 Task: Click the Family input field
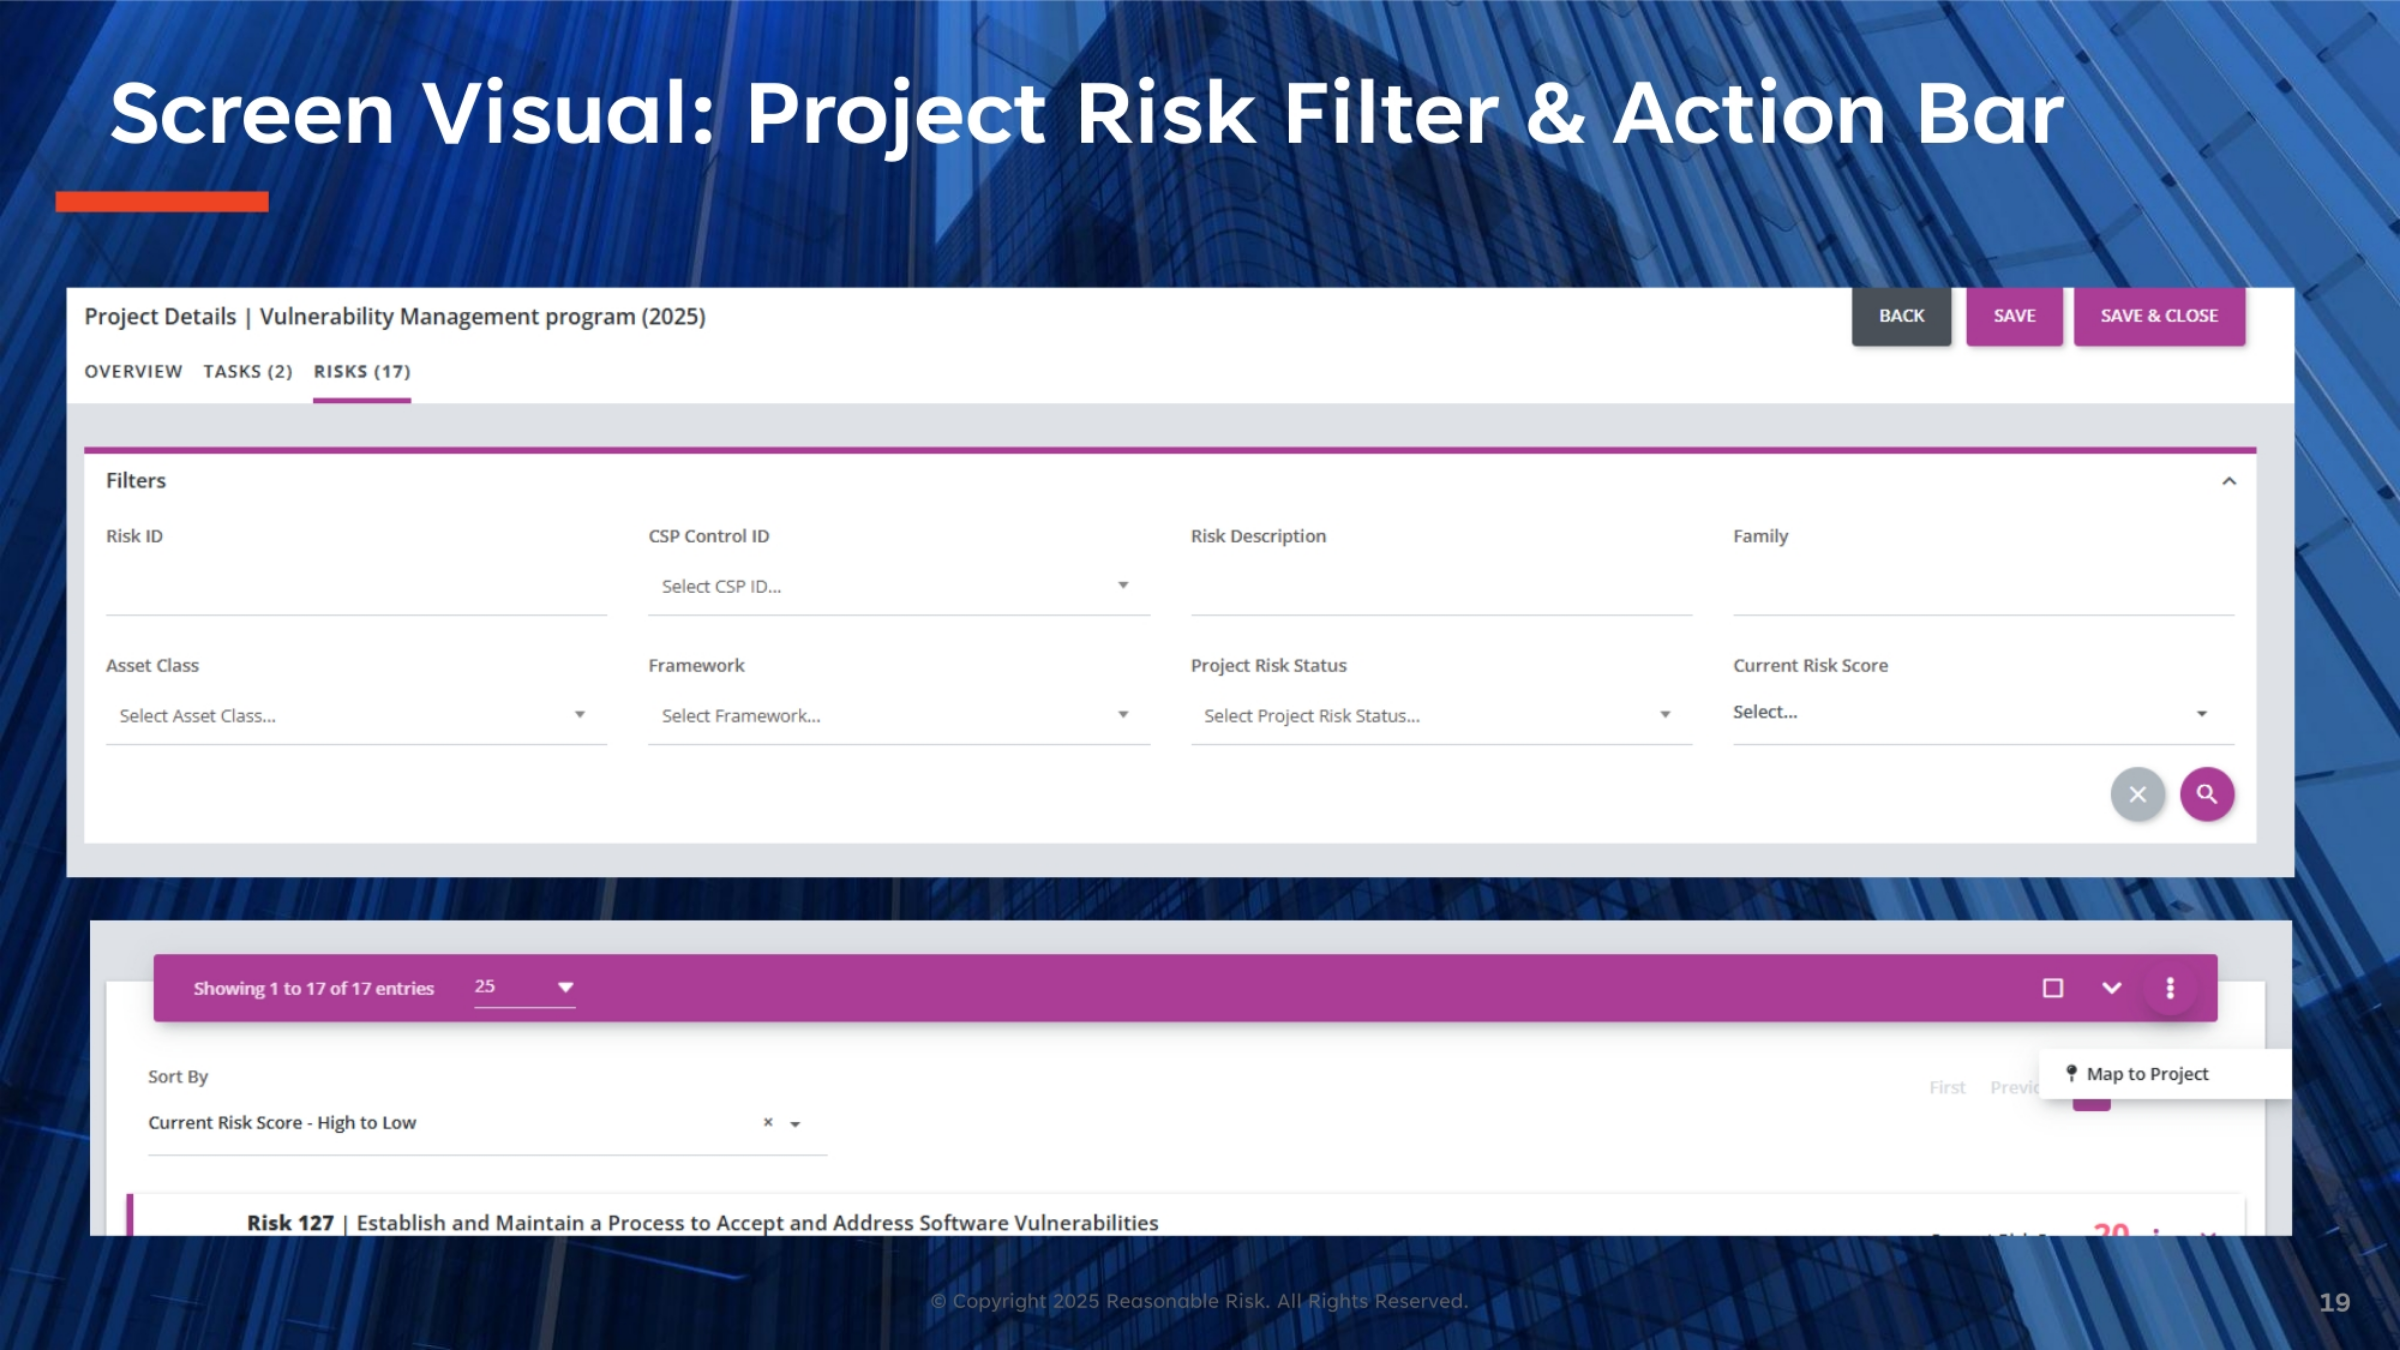1983,587
